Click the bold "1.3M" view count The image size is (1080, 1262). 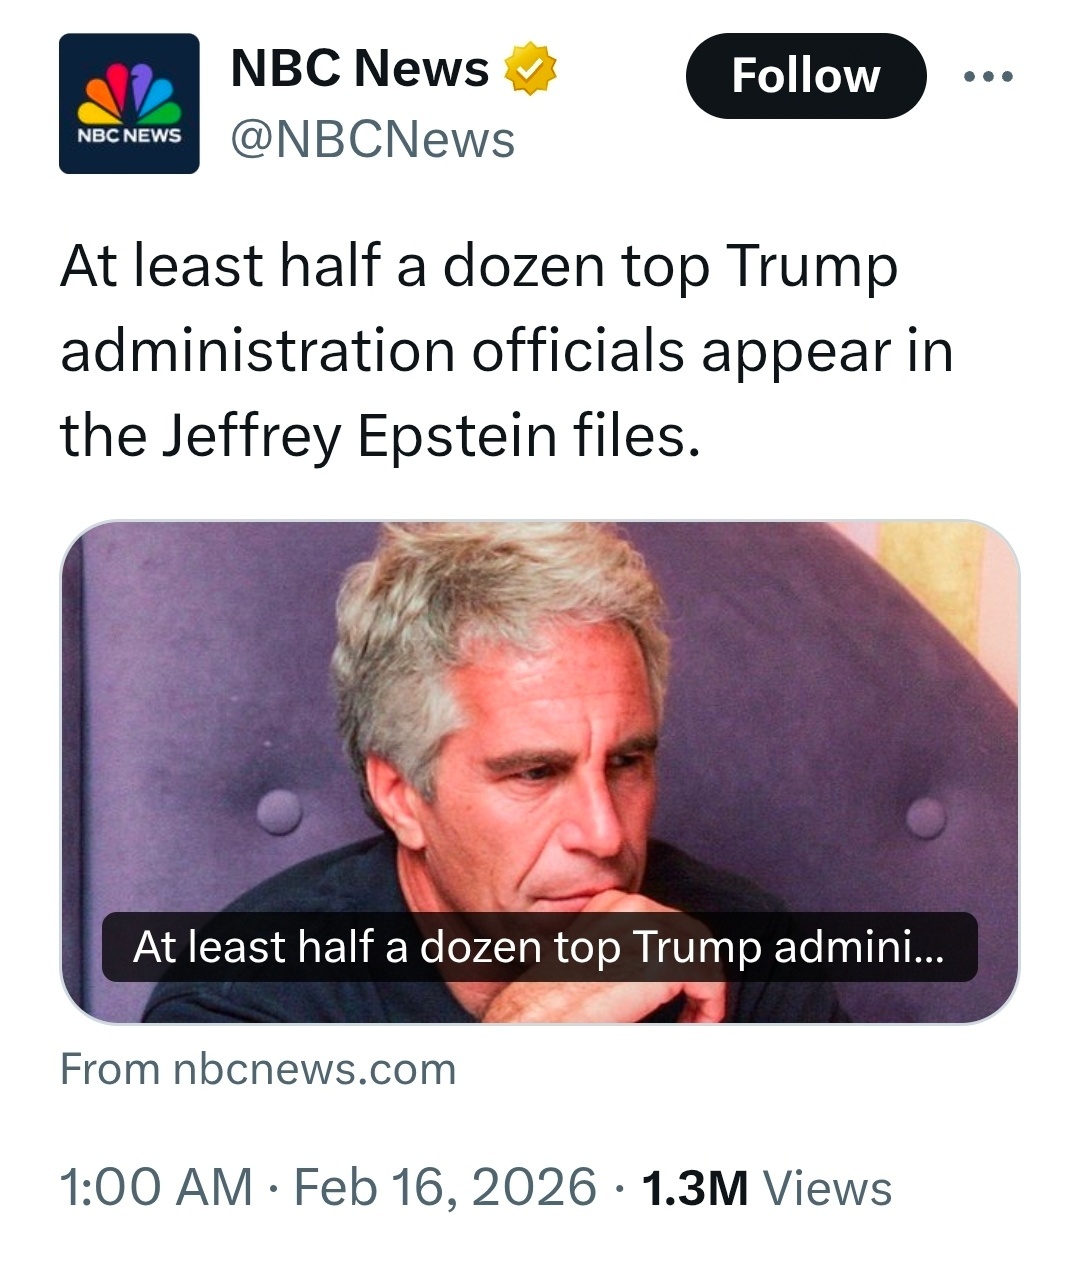tap(694, 1188)
